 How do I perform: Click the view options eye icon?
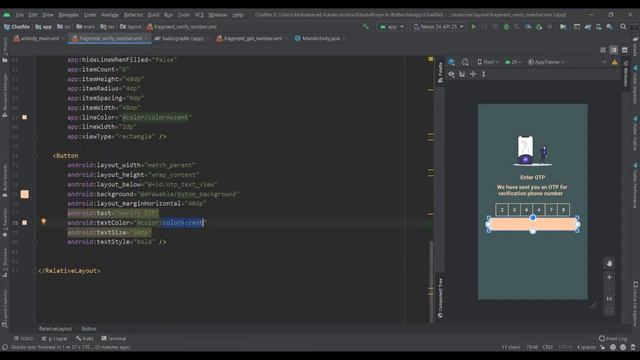click(x=451, y=74)
